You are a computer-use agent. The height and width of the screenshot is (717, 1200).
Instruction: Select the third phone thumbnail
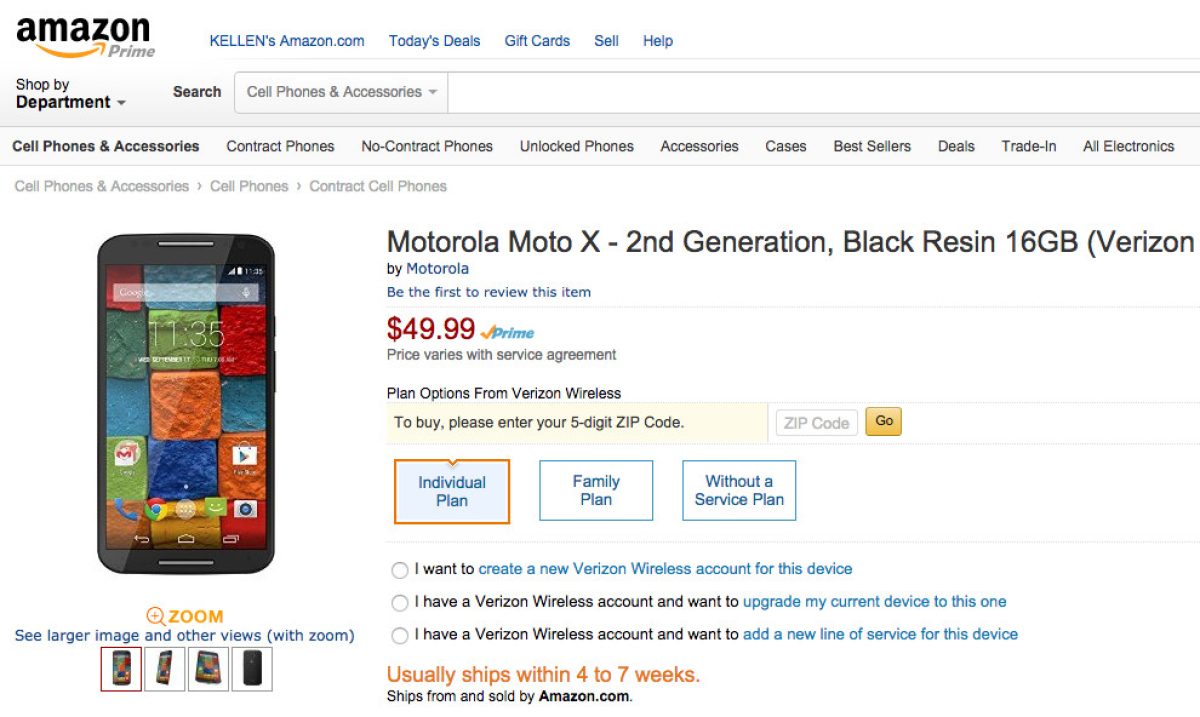pos(208,669)
